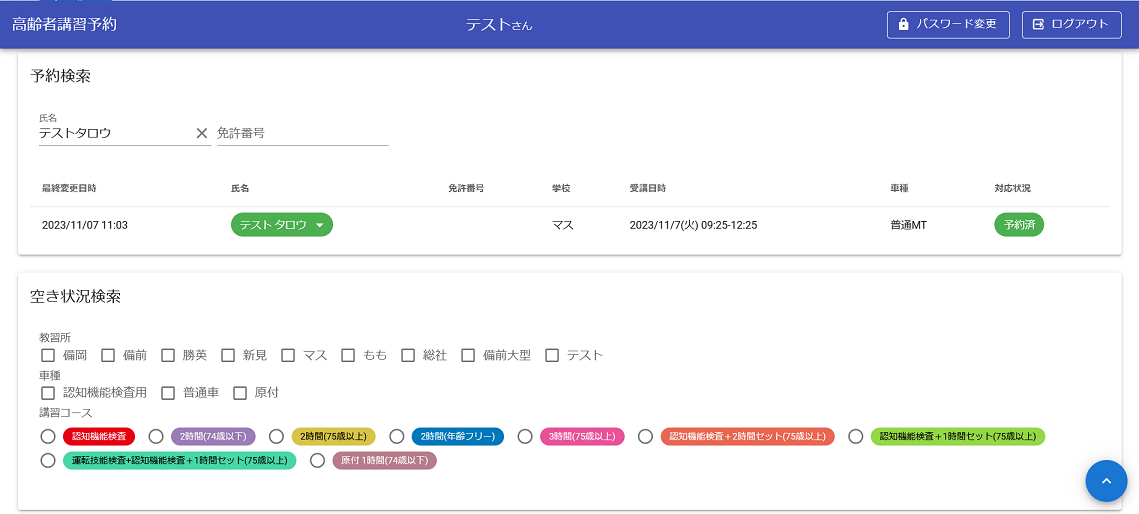Toggle the 備前大型 checkbox
The image size is (1139, 514).
pyautogui.click(x=468, y=355)
